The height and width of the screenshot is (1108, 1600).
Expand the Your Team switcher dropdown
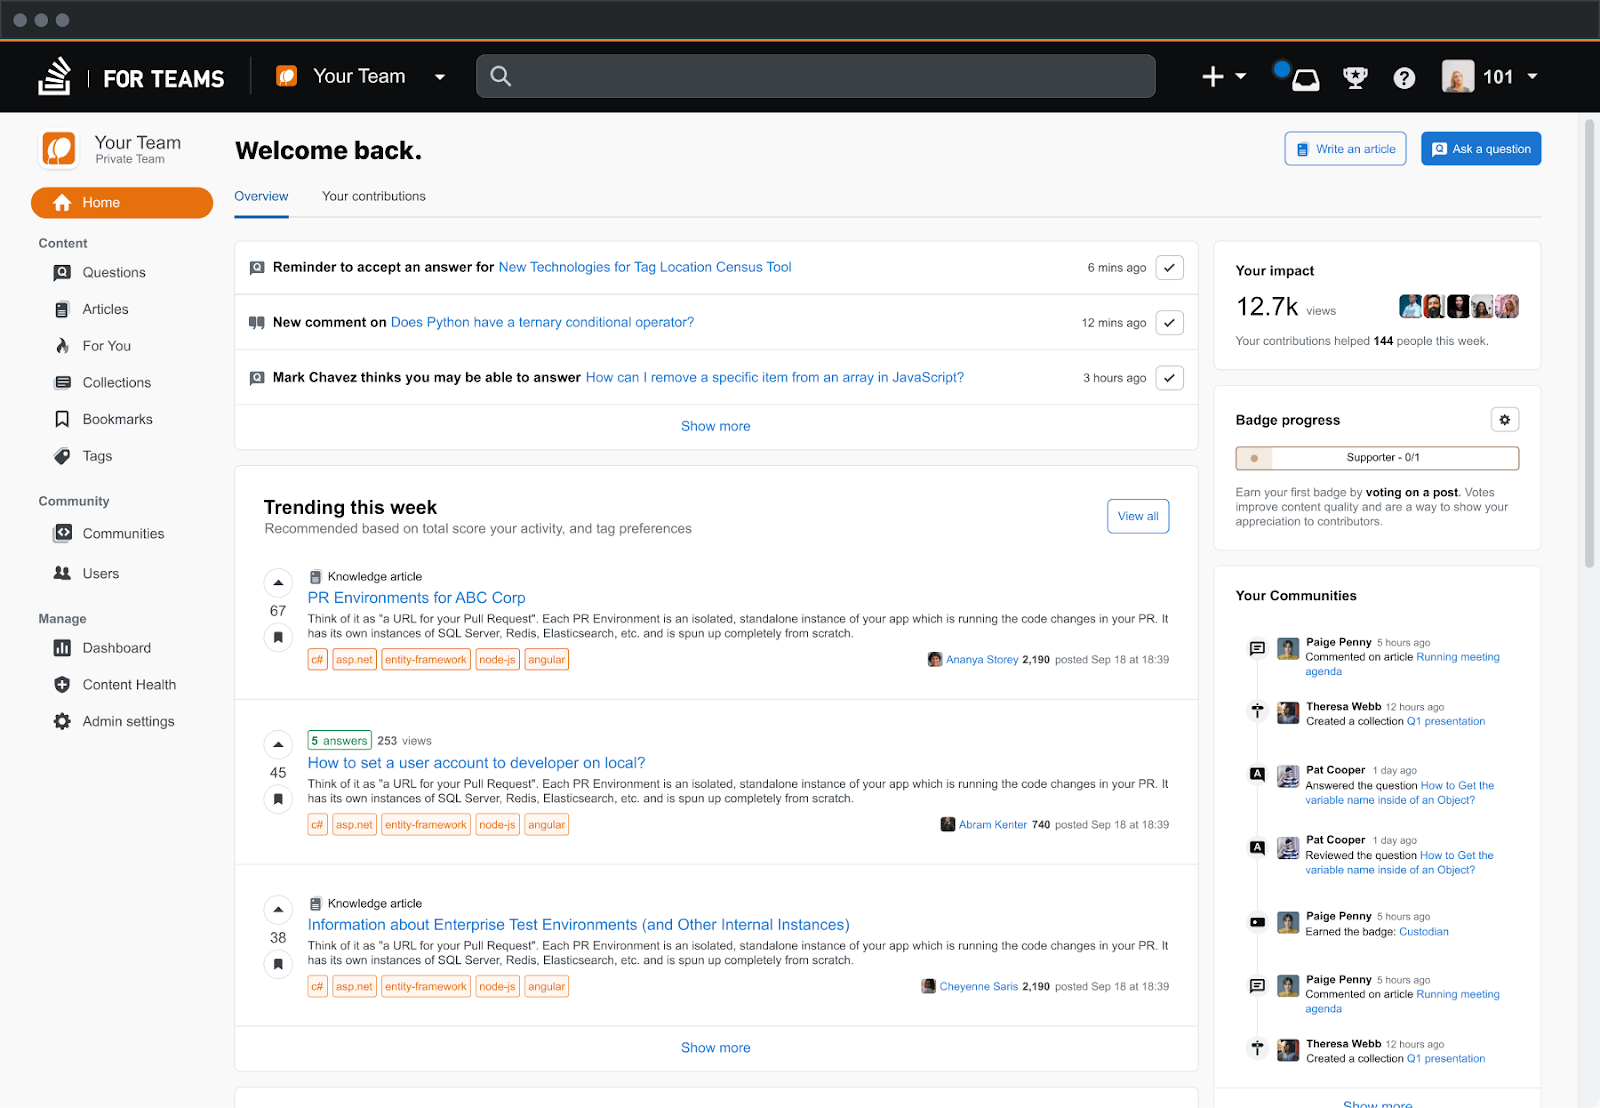[440, 76]
